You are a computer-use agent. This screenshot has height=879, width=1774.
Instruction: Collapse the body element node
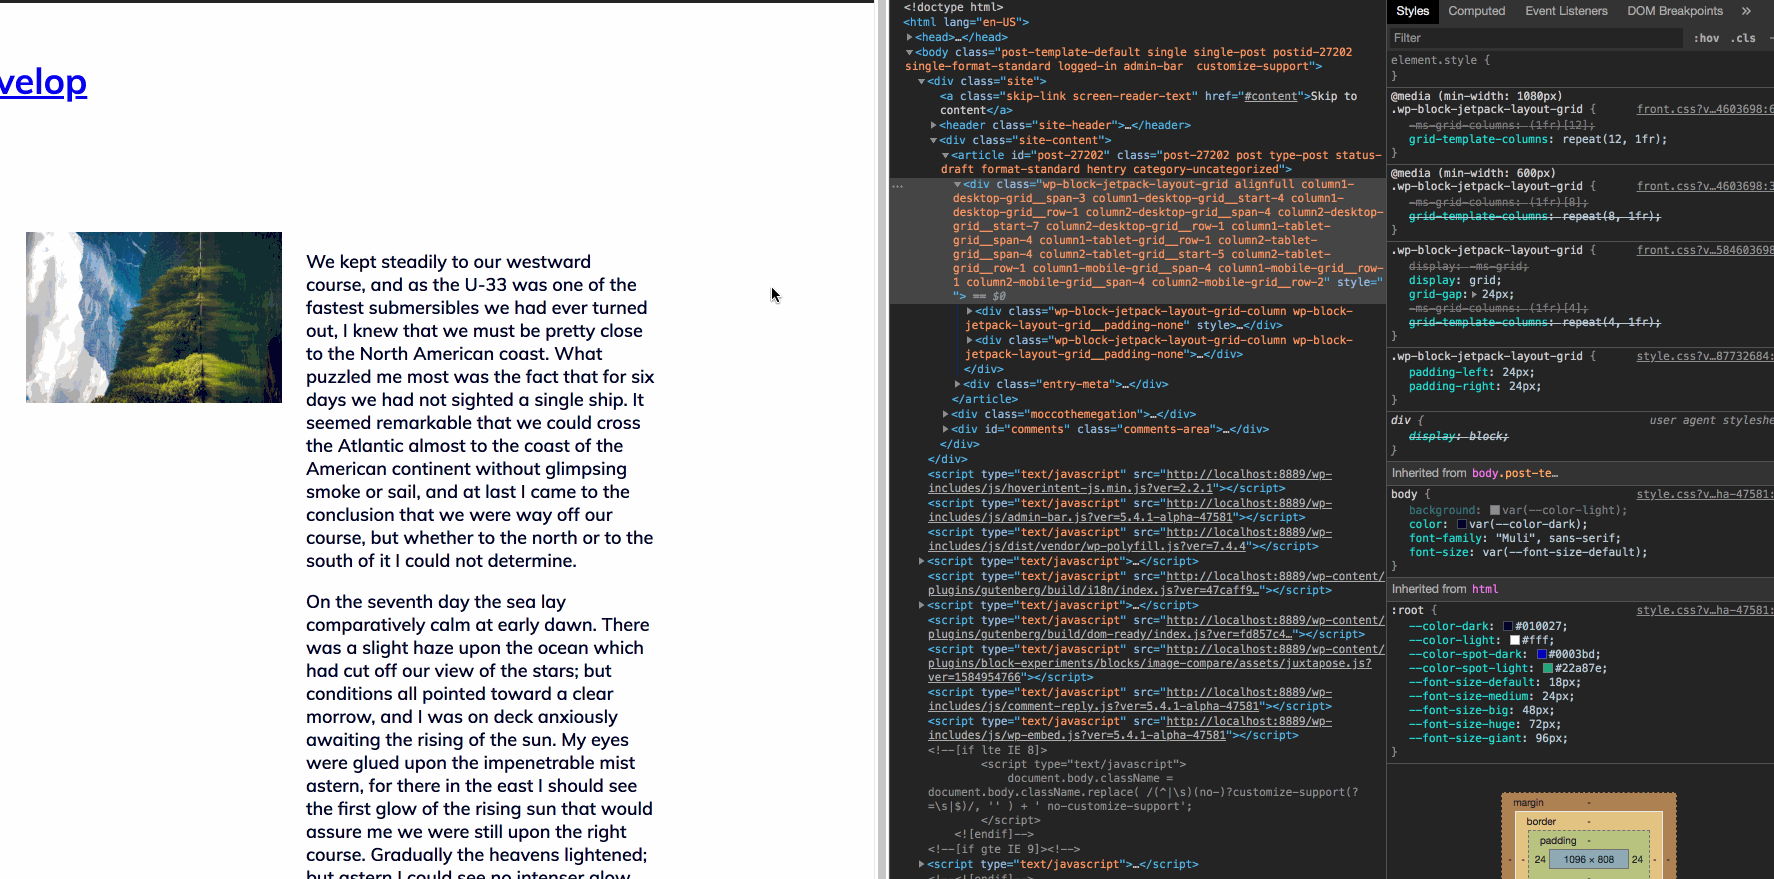click(x=909, y=52)
